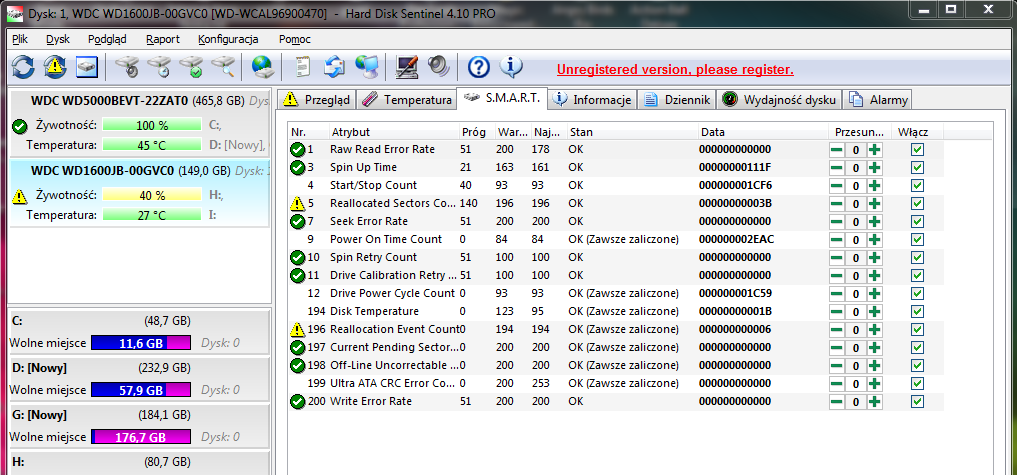Uncheck Włącz for Spin Up Time
The width and height of the screenshot is (1017, 475).
pyautogui.click(x=917, y=167)
